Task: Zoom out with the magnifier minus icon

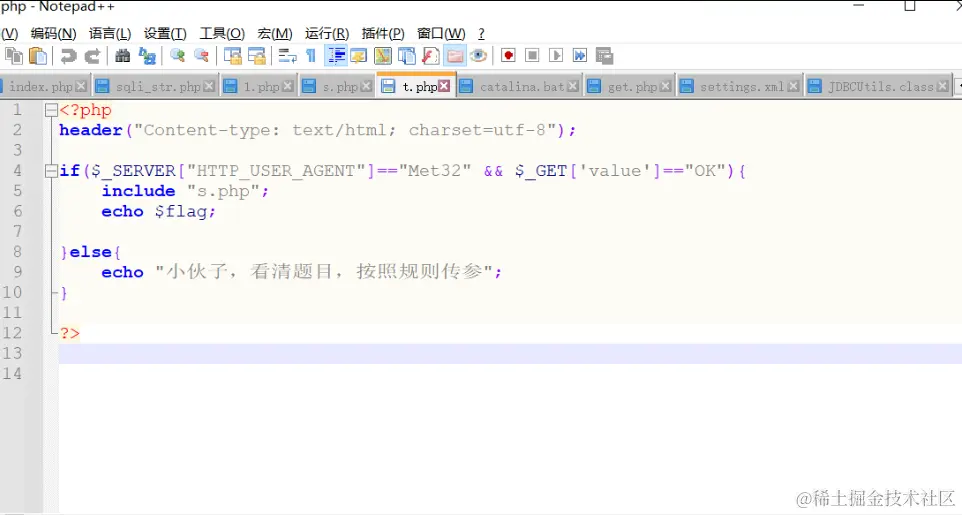Action: tap(201, 56)
